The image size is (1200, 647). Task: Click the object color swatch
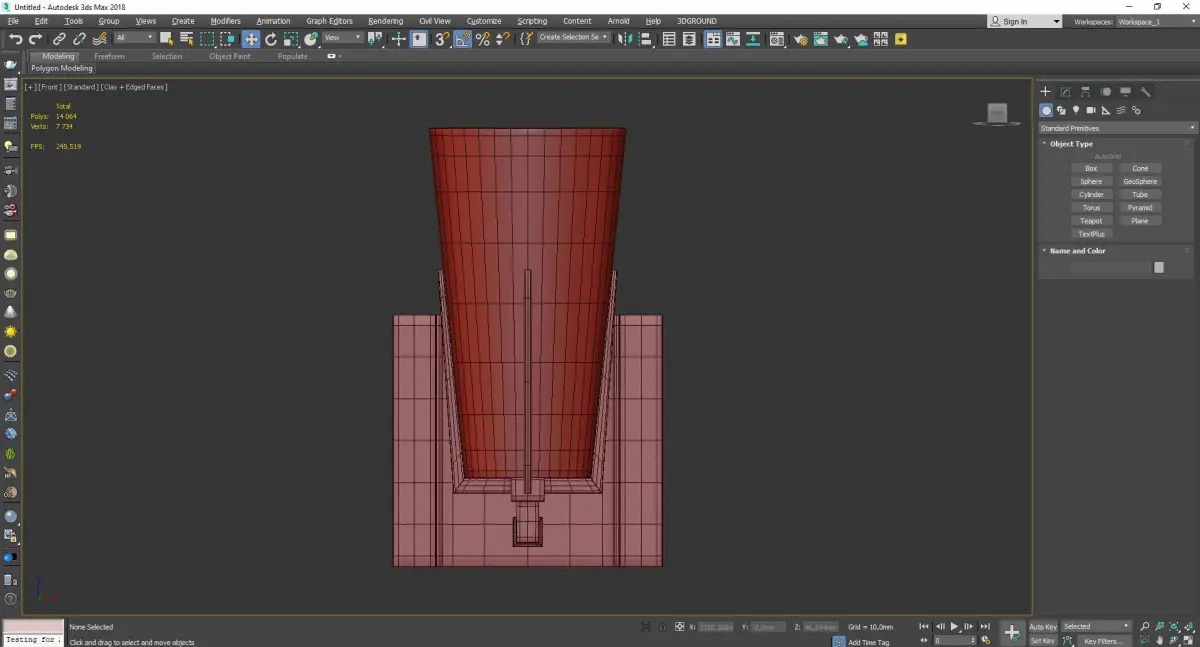1158,267
